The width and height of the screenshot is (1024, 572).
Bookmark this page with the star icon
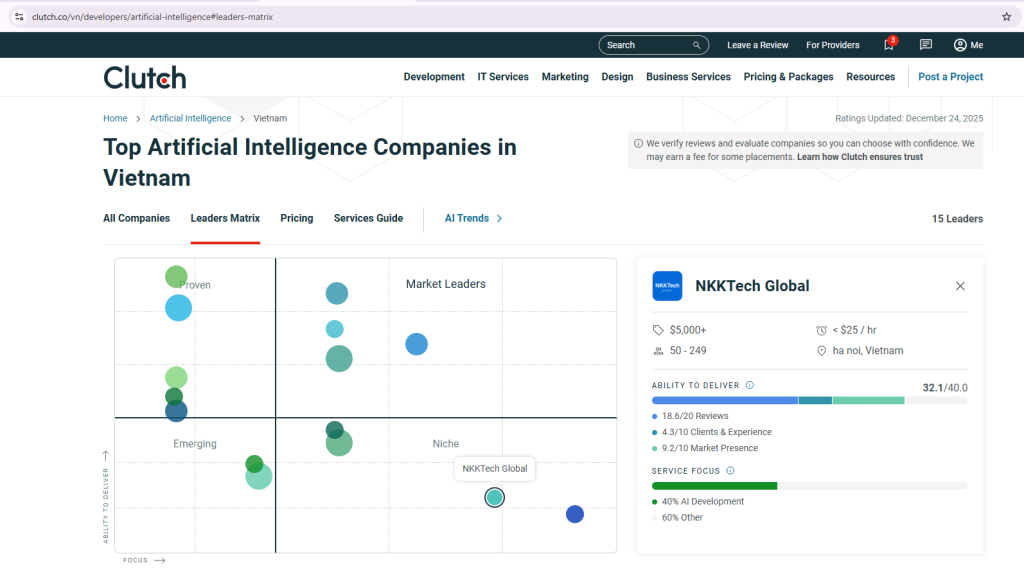point(1006,17)
